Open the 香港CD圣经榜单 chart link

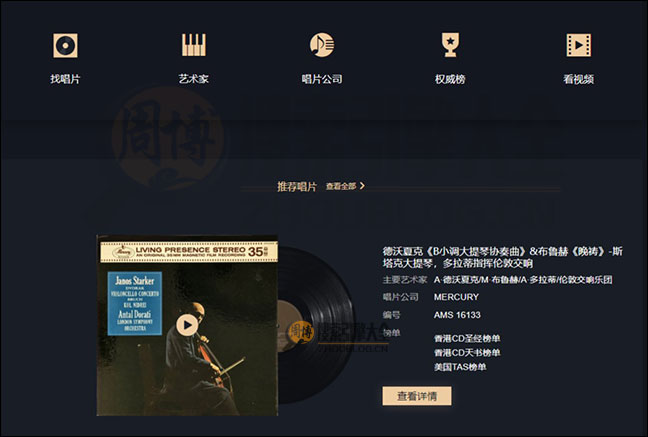(x=467, y=339)
